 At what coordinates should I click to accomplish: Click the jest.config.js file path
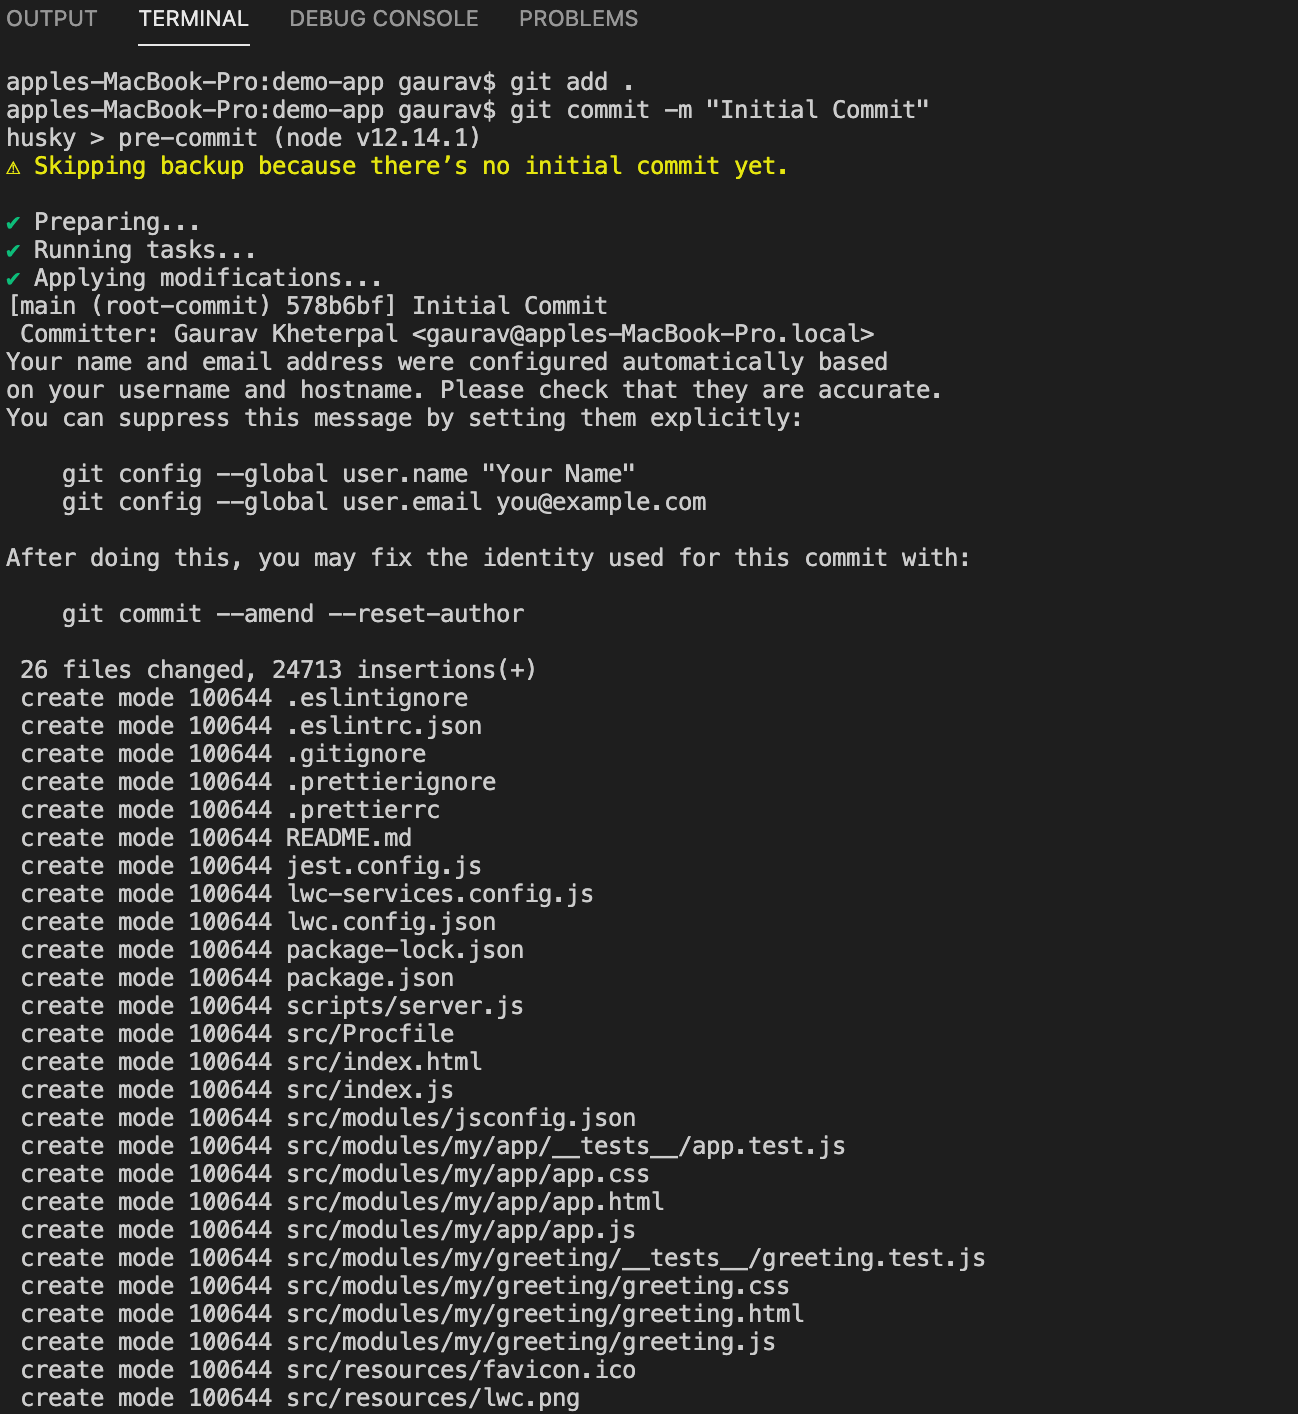[x=383, y=866]
